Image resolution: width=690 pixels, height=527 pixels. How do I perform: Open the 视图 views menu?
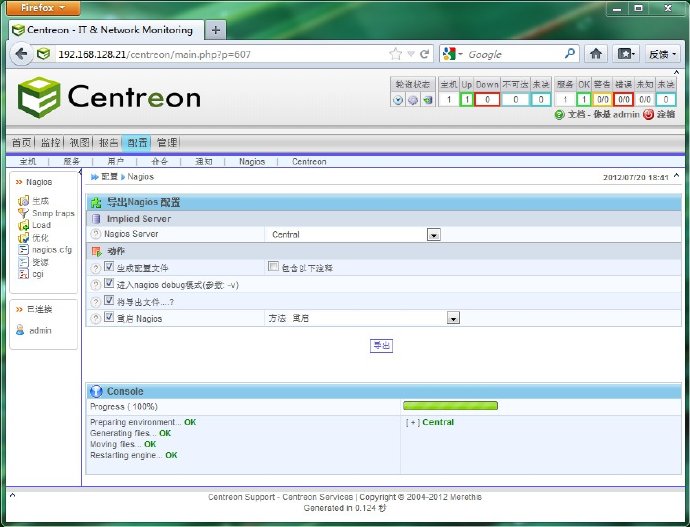coord(79,143)
